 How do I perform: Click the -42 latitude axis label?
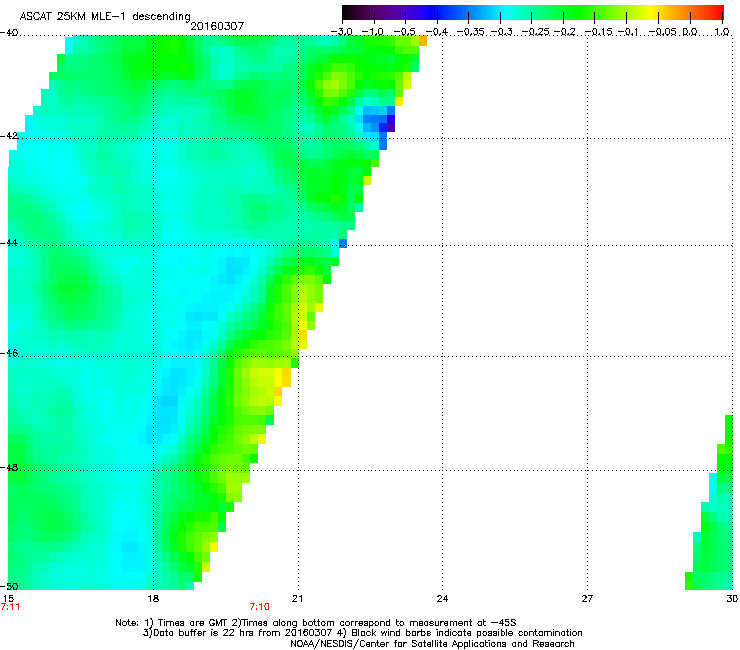click(9, 136)
